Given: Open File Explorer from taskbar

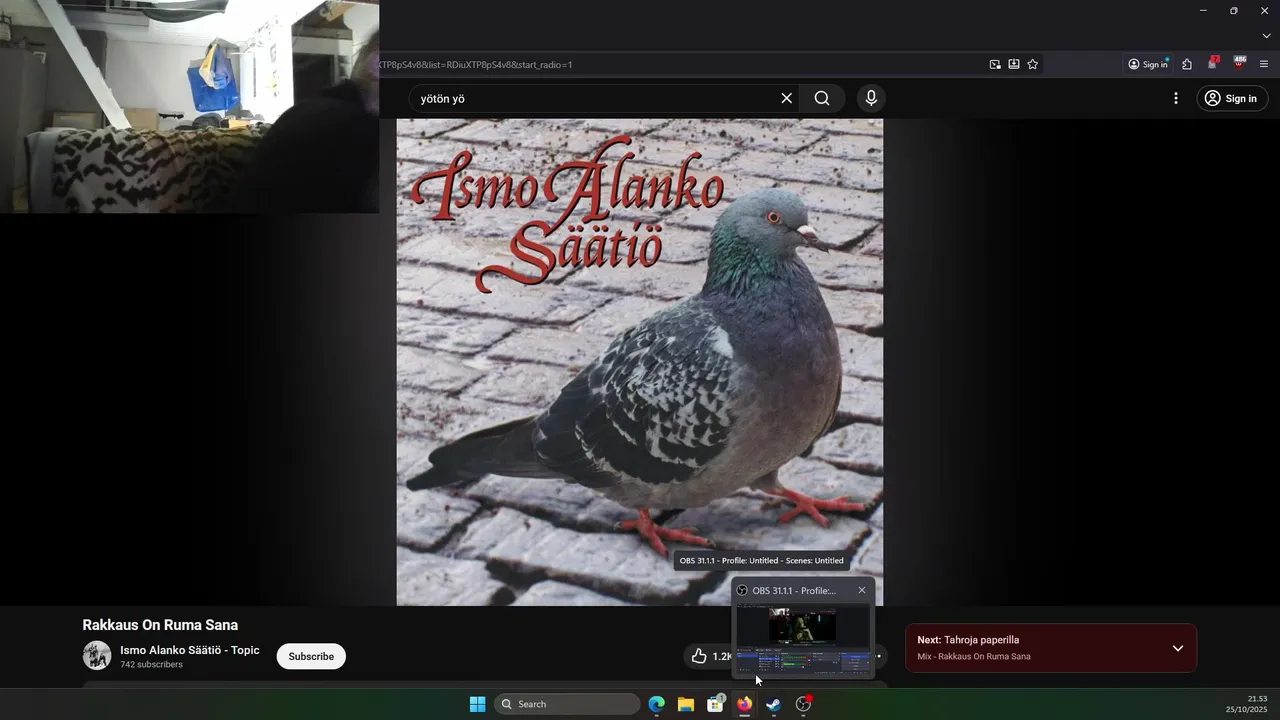Looking at the screenshot, I should coord(686,704).
